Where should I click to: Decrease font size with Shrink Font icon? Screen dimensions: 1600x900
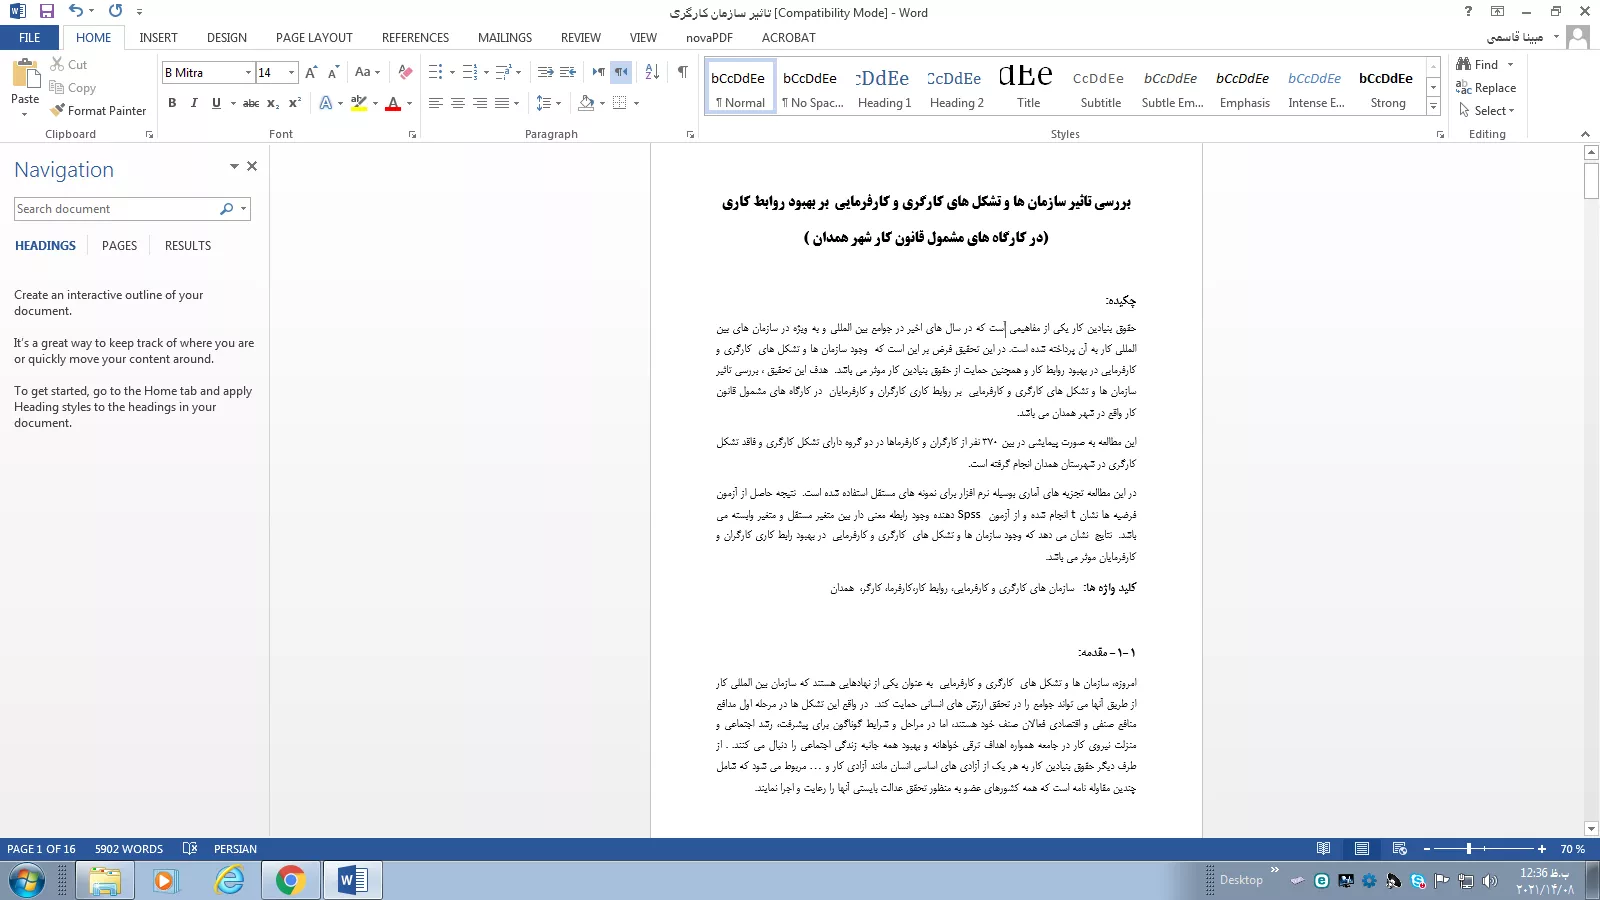tap(333, 72)
